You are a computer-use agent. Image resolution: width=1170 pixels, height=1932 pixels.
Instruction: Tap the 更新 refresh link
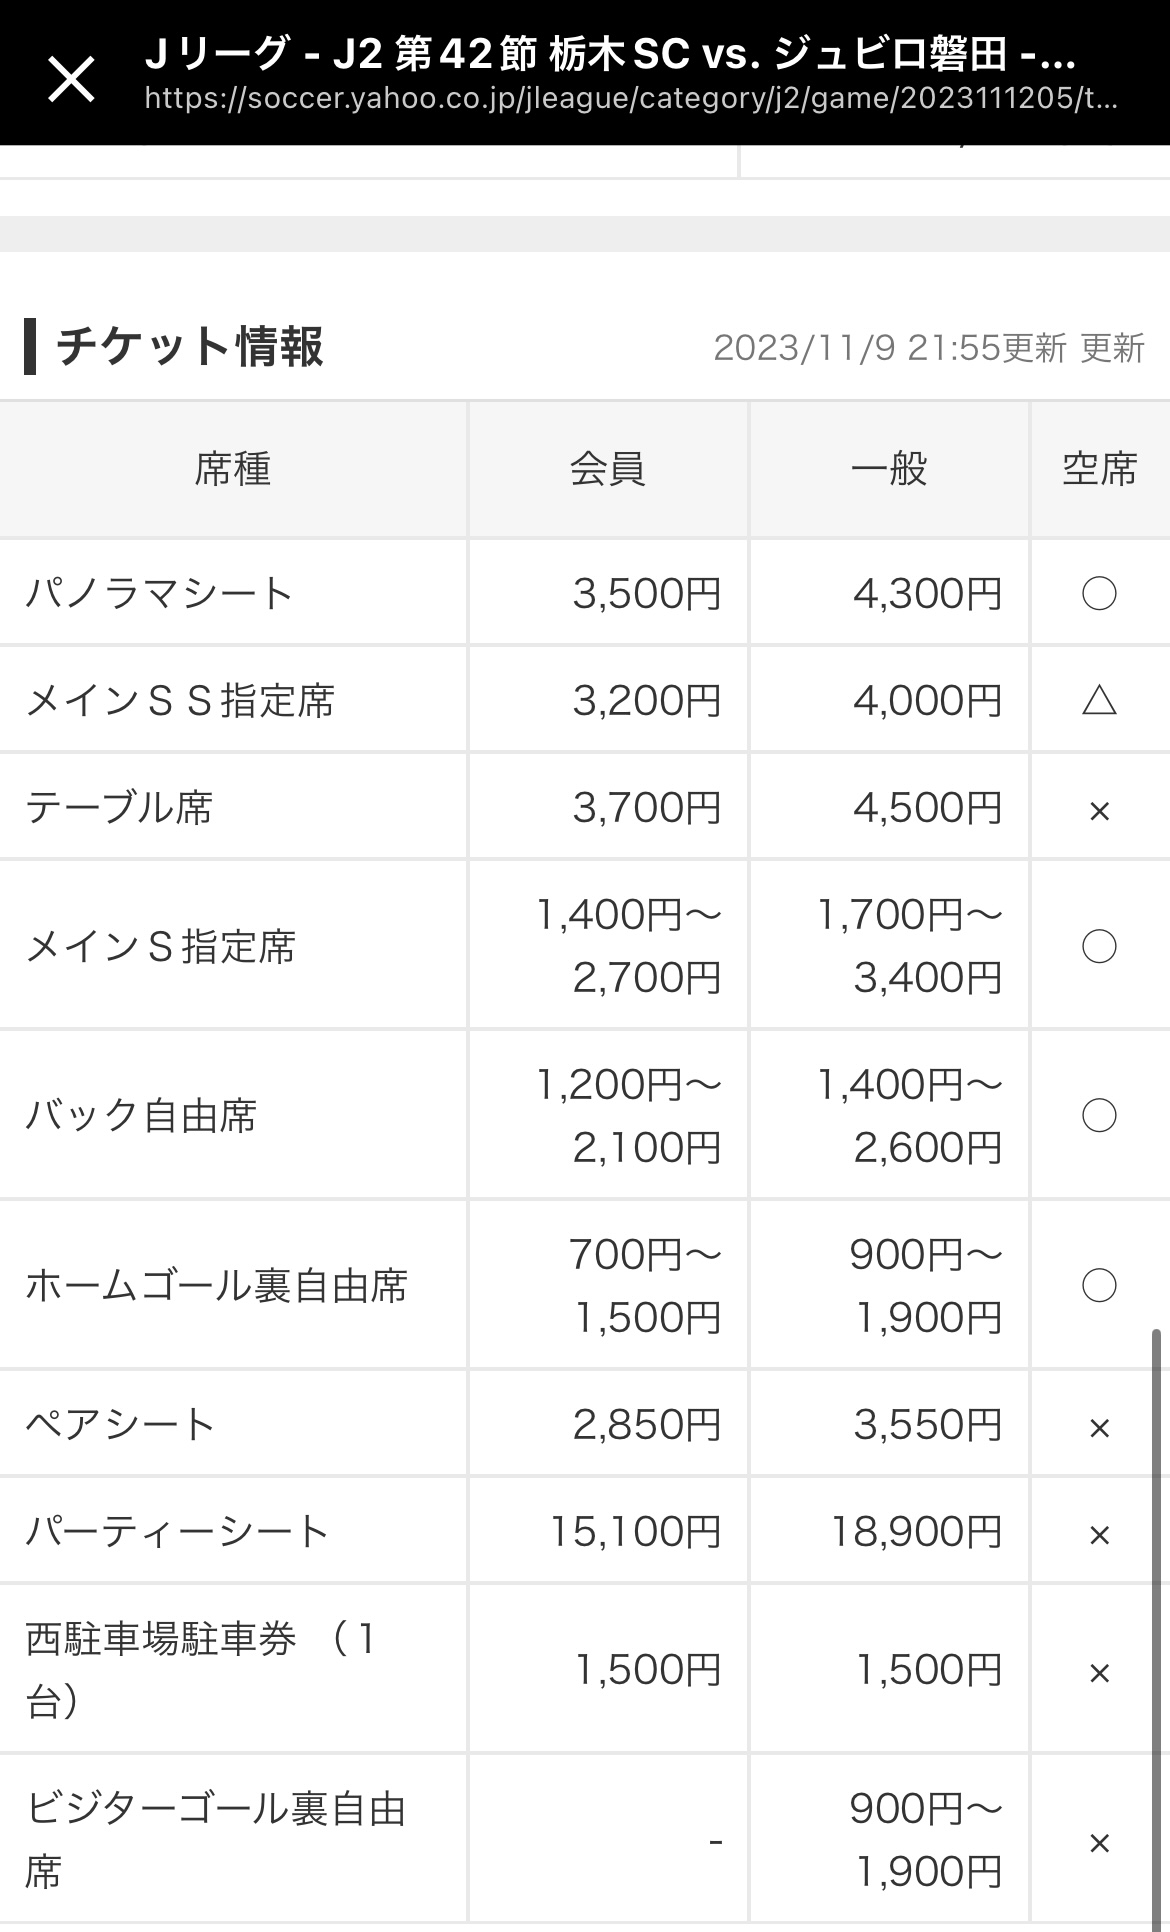click(1113, 349)
